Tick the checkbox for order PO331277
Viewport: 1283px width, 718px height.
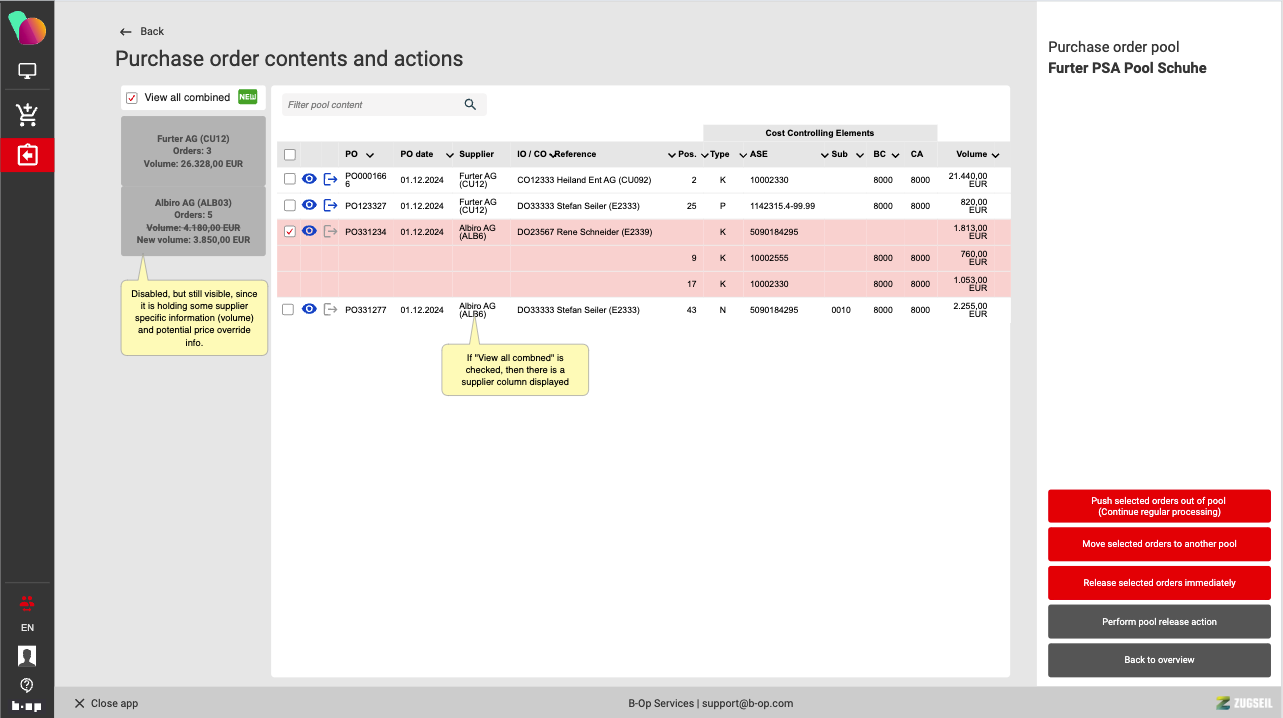coord(289,310)
